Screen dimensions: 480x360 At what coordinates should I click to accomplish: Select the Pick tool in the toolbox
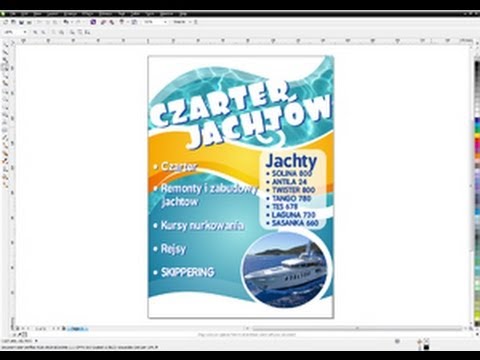pos(6,45)
